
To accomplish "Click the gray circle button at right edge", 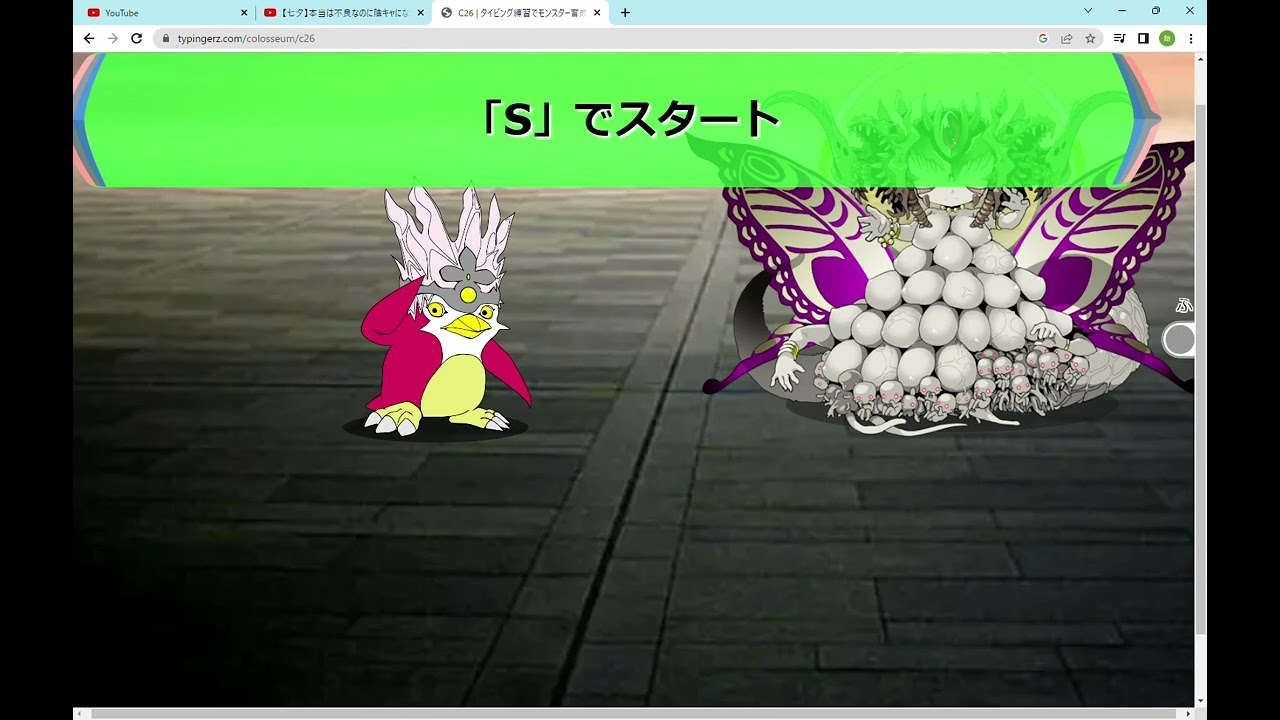I will tap(1180, 340).
